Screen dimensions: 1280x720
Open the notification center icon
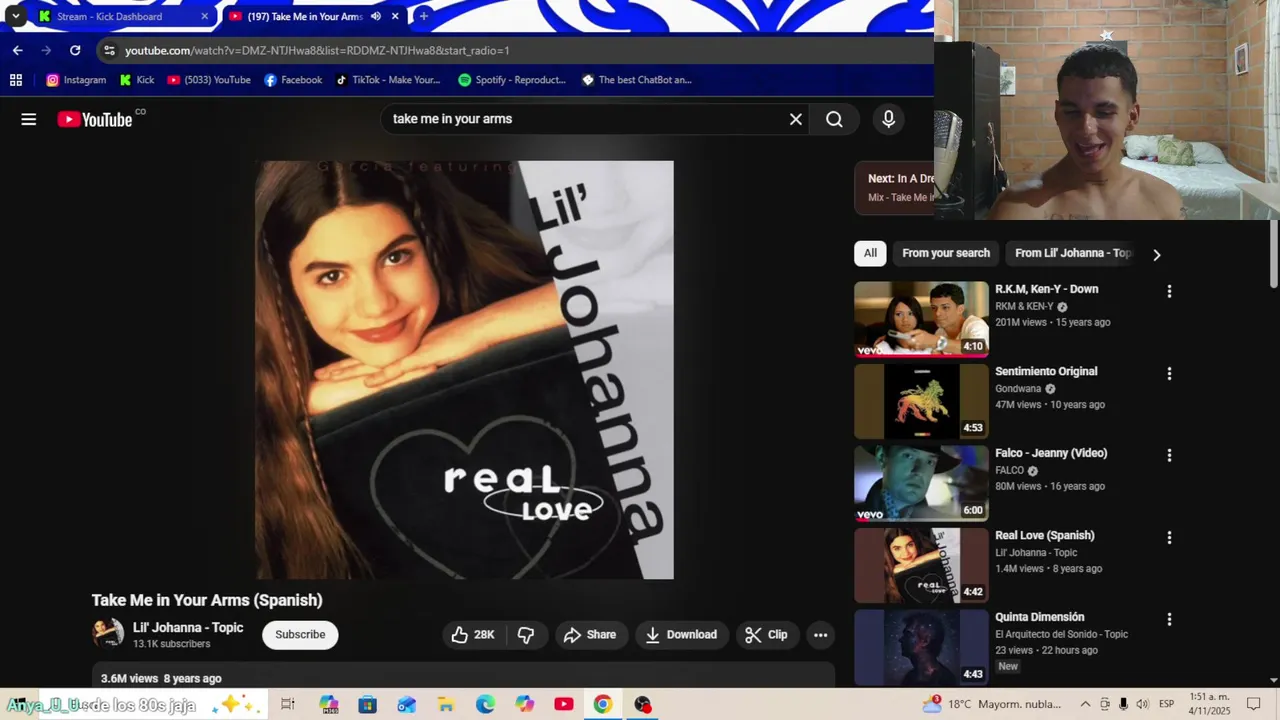[1254, 705]
